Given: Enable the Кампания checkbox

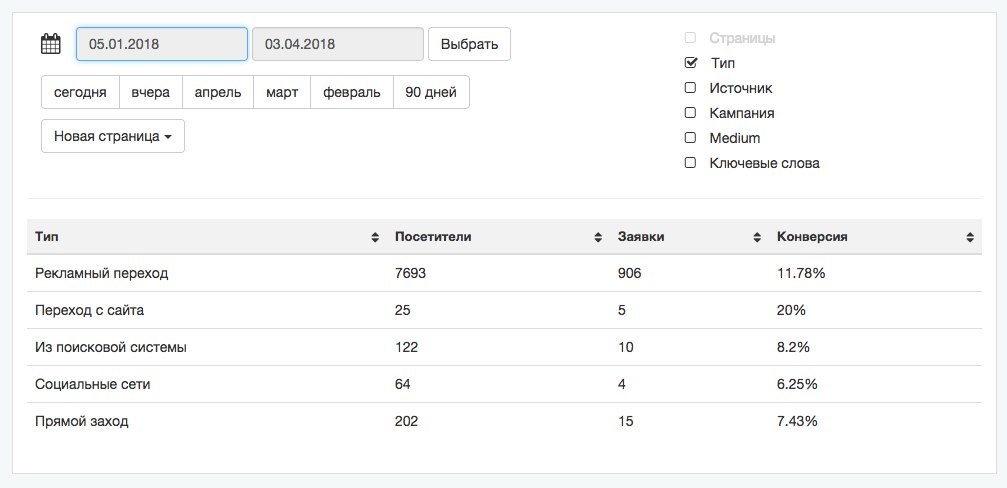Looking at the screenshot, I should [690, 113].
